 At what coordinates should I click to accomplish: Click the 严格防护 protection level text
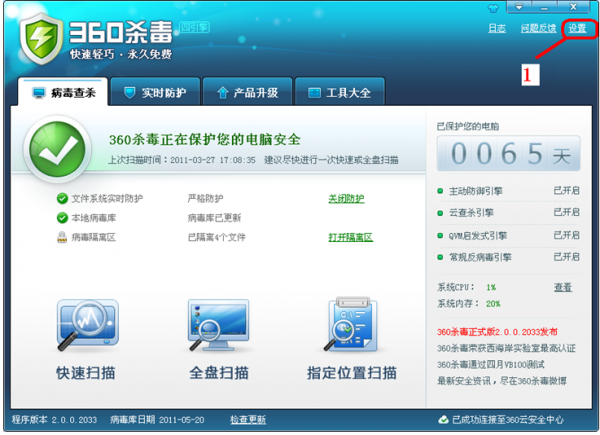(x=205, y=199)
